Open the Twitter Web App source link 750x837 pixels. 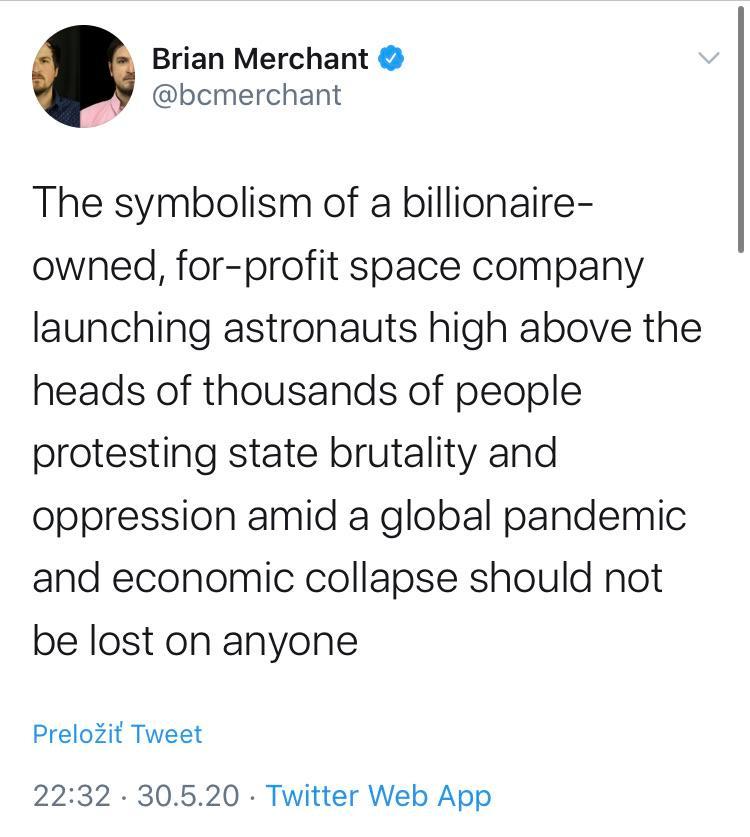[x=379, y=796]
